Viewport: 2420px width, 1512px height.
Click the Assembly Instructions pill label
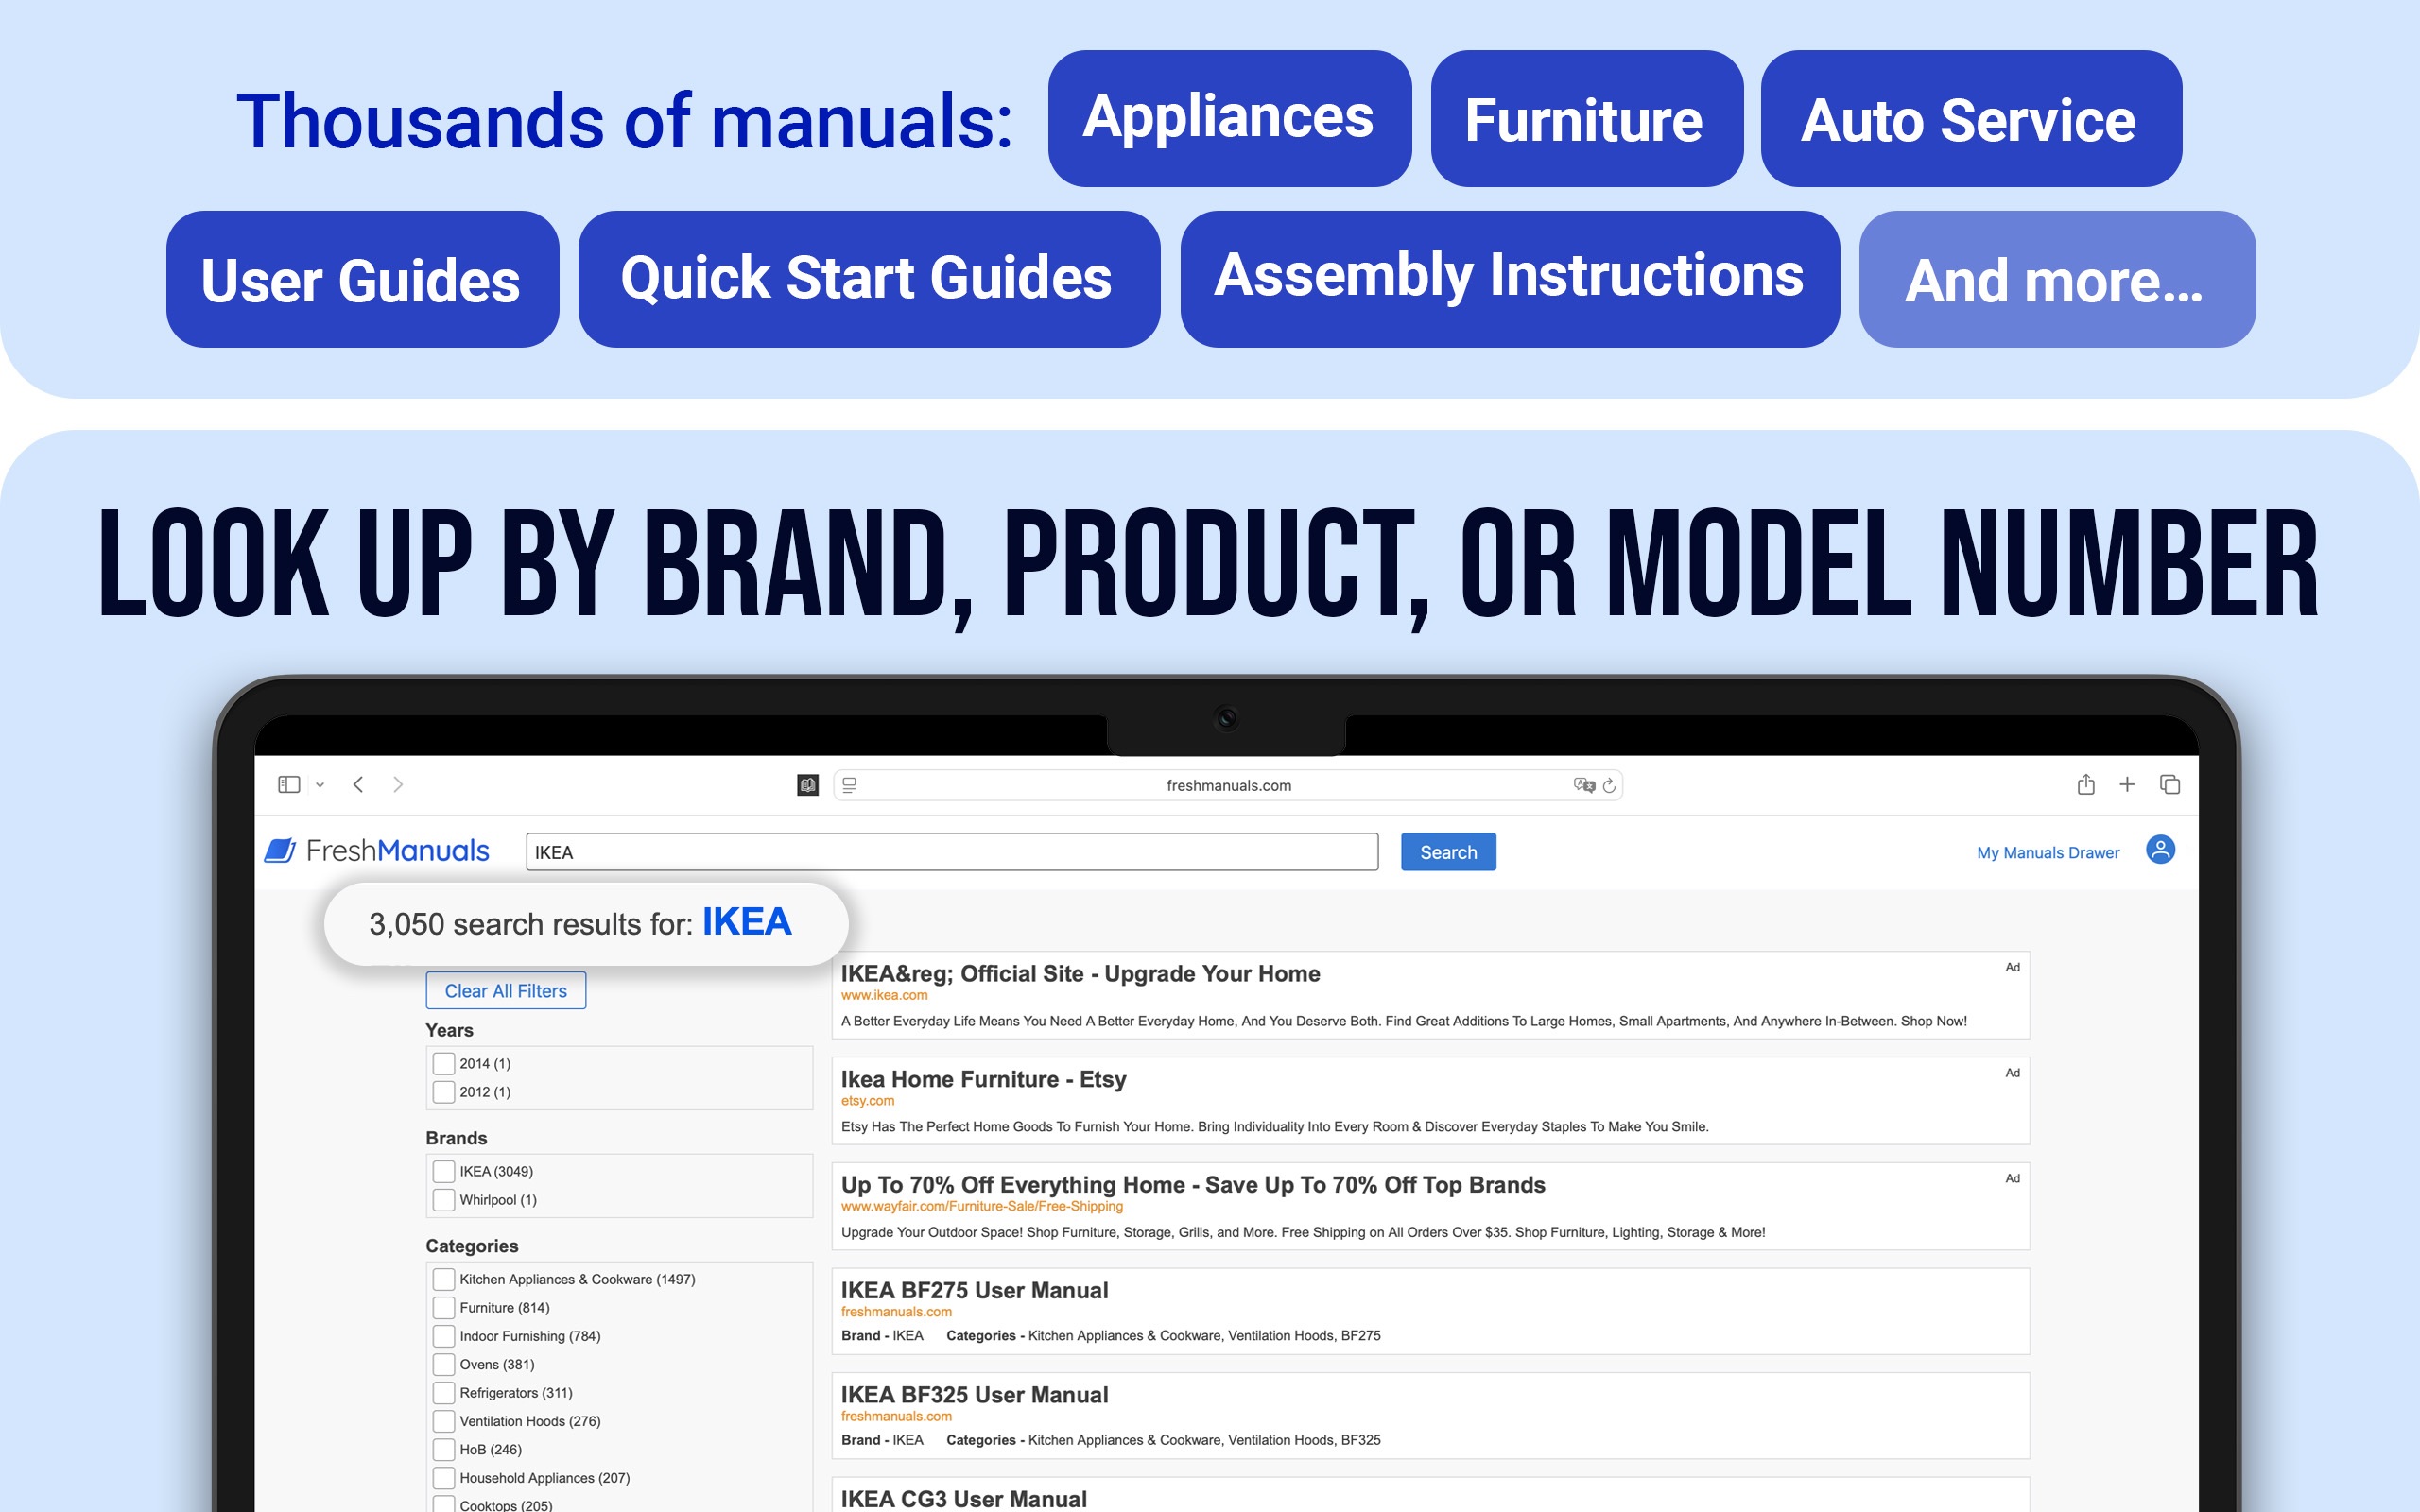[1509, 278]
